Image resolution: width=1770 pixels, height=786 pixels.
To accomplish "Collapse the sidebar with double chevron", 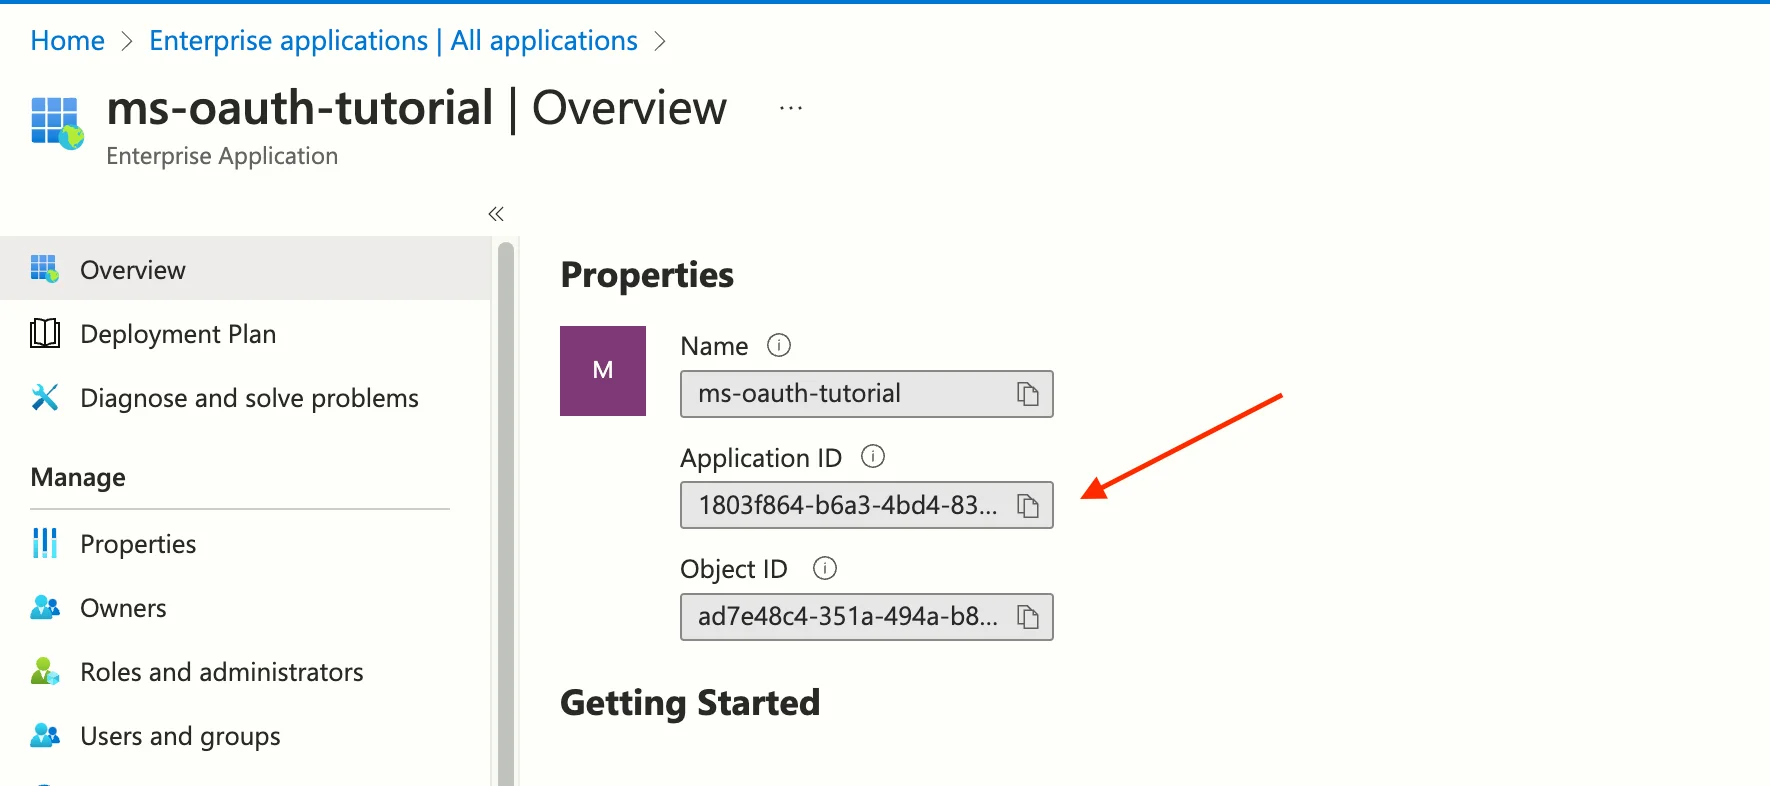I will pyautogui.click(x=496, y=214).
